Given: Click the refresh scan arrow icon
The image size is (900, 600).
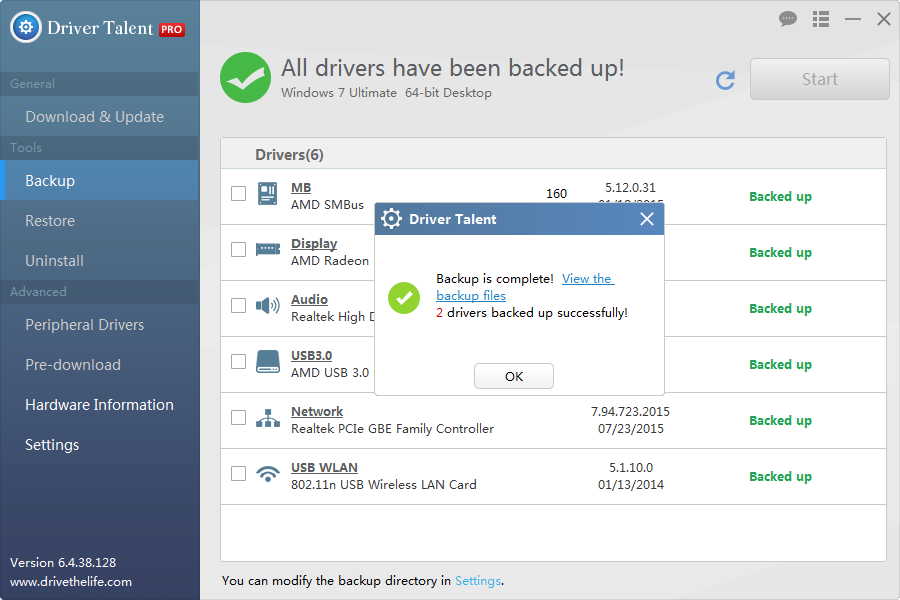Looking at the screenshot, I should point(726,80).
